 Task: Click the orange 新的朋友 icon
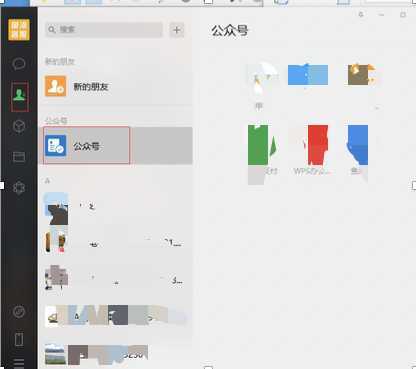56,86
